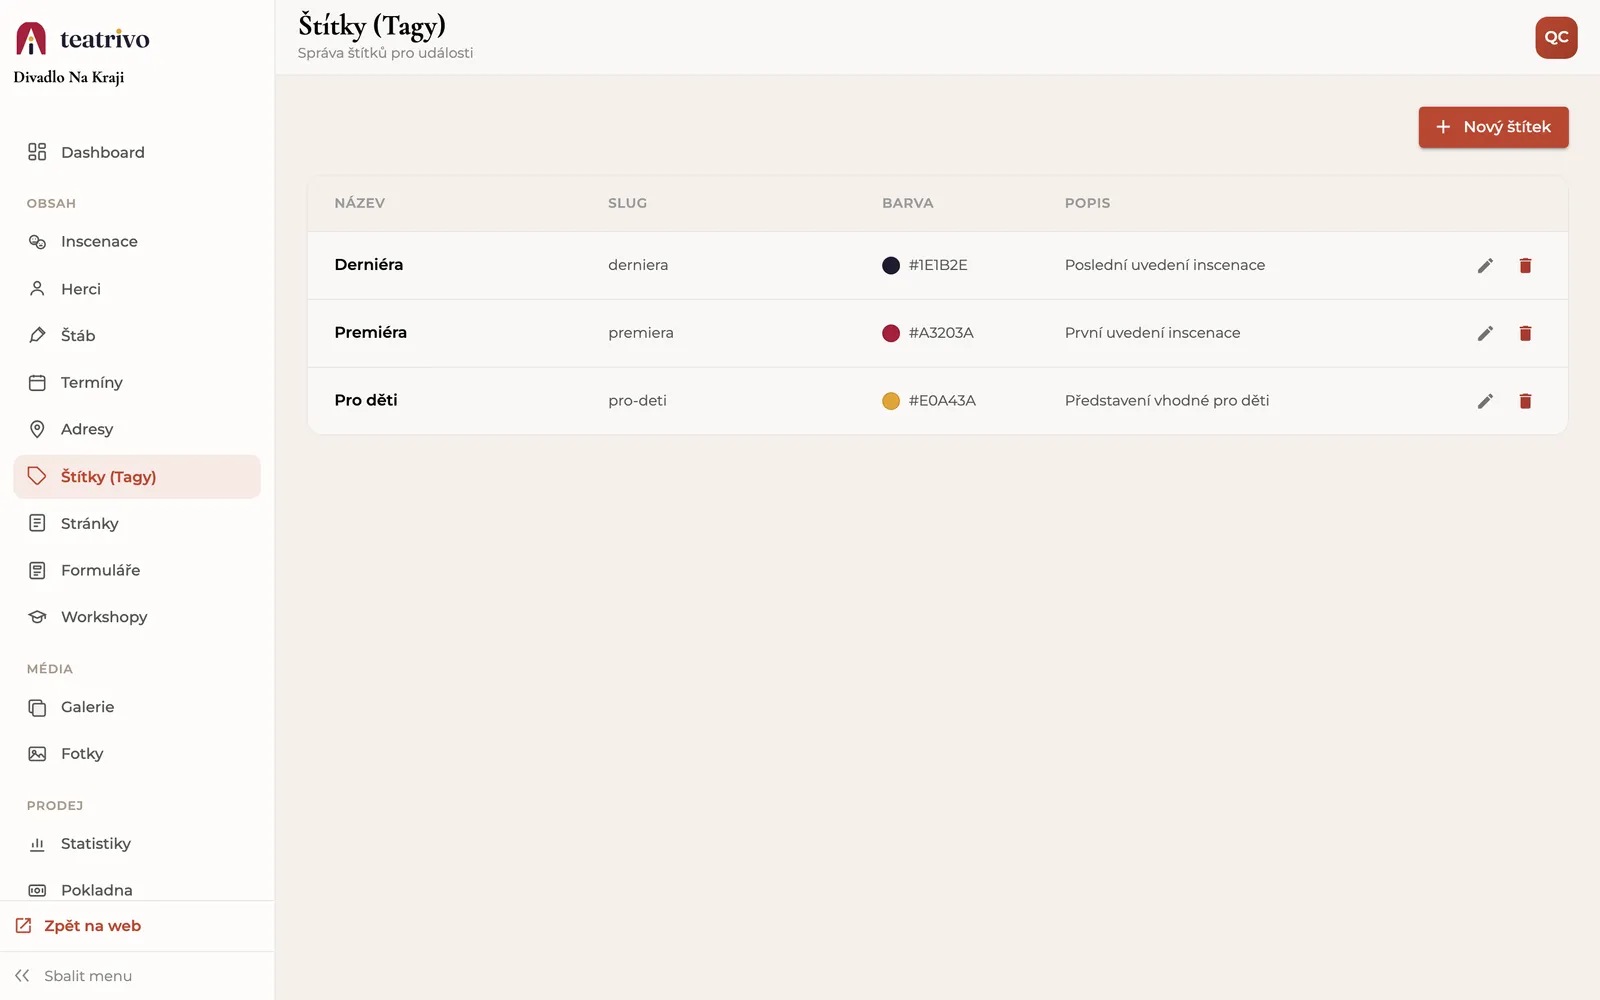The height and width of the screenshot is (1000, 1600).
Task: Click the Galerie stacked images icon
Action: point(37,707)
